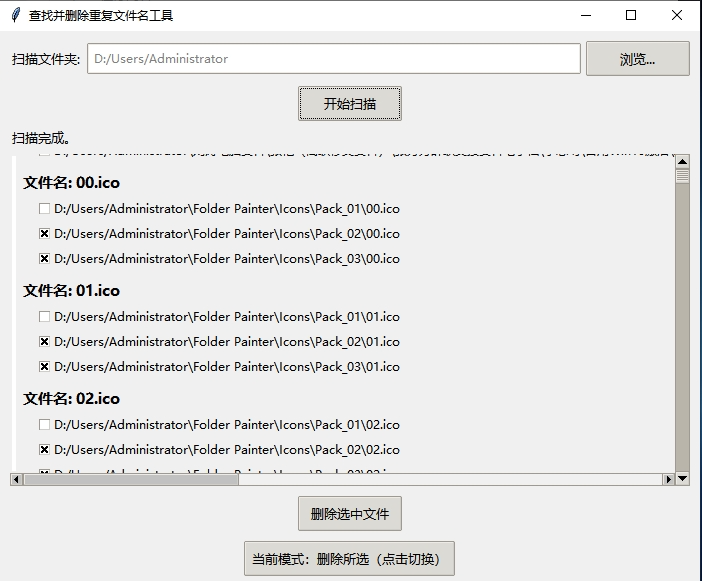Uncheck the Pack_02\02.ico checkbox
Screen dimensions: 702x581
coord(44,449)
